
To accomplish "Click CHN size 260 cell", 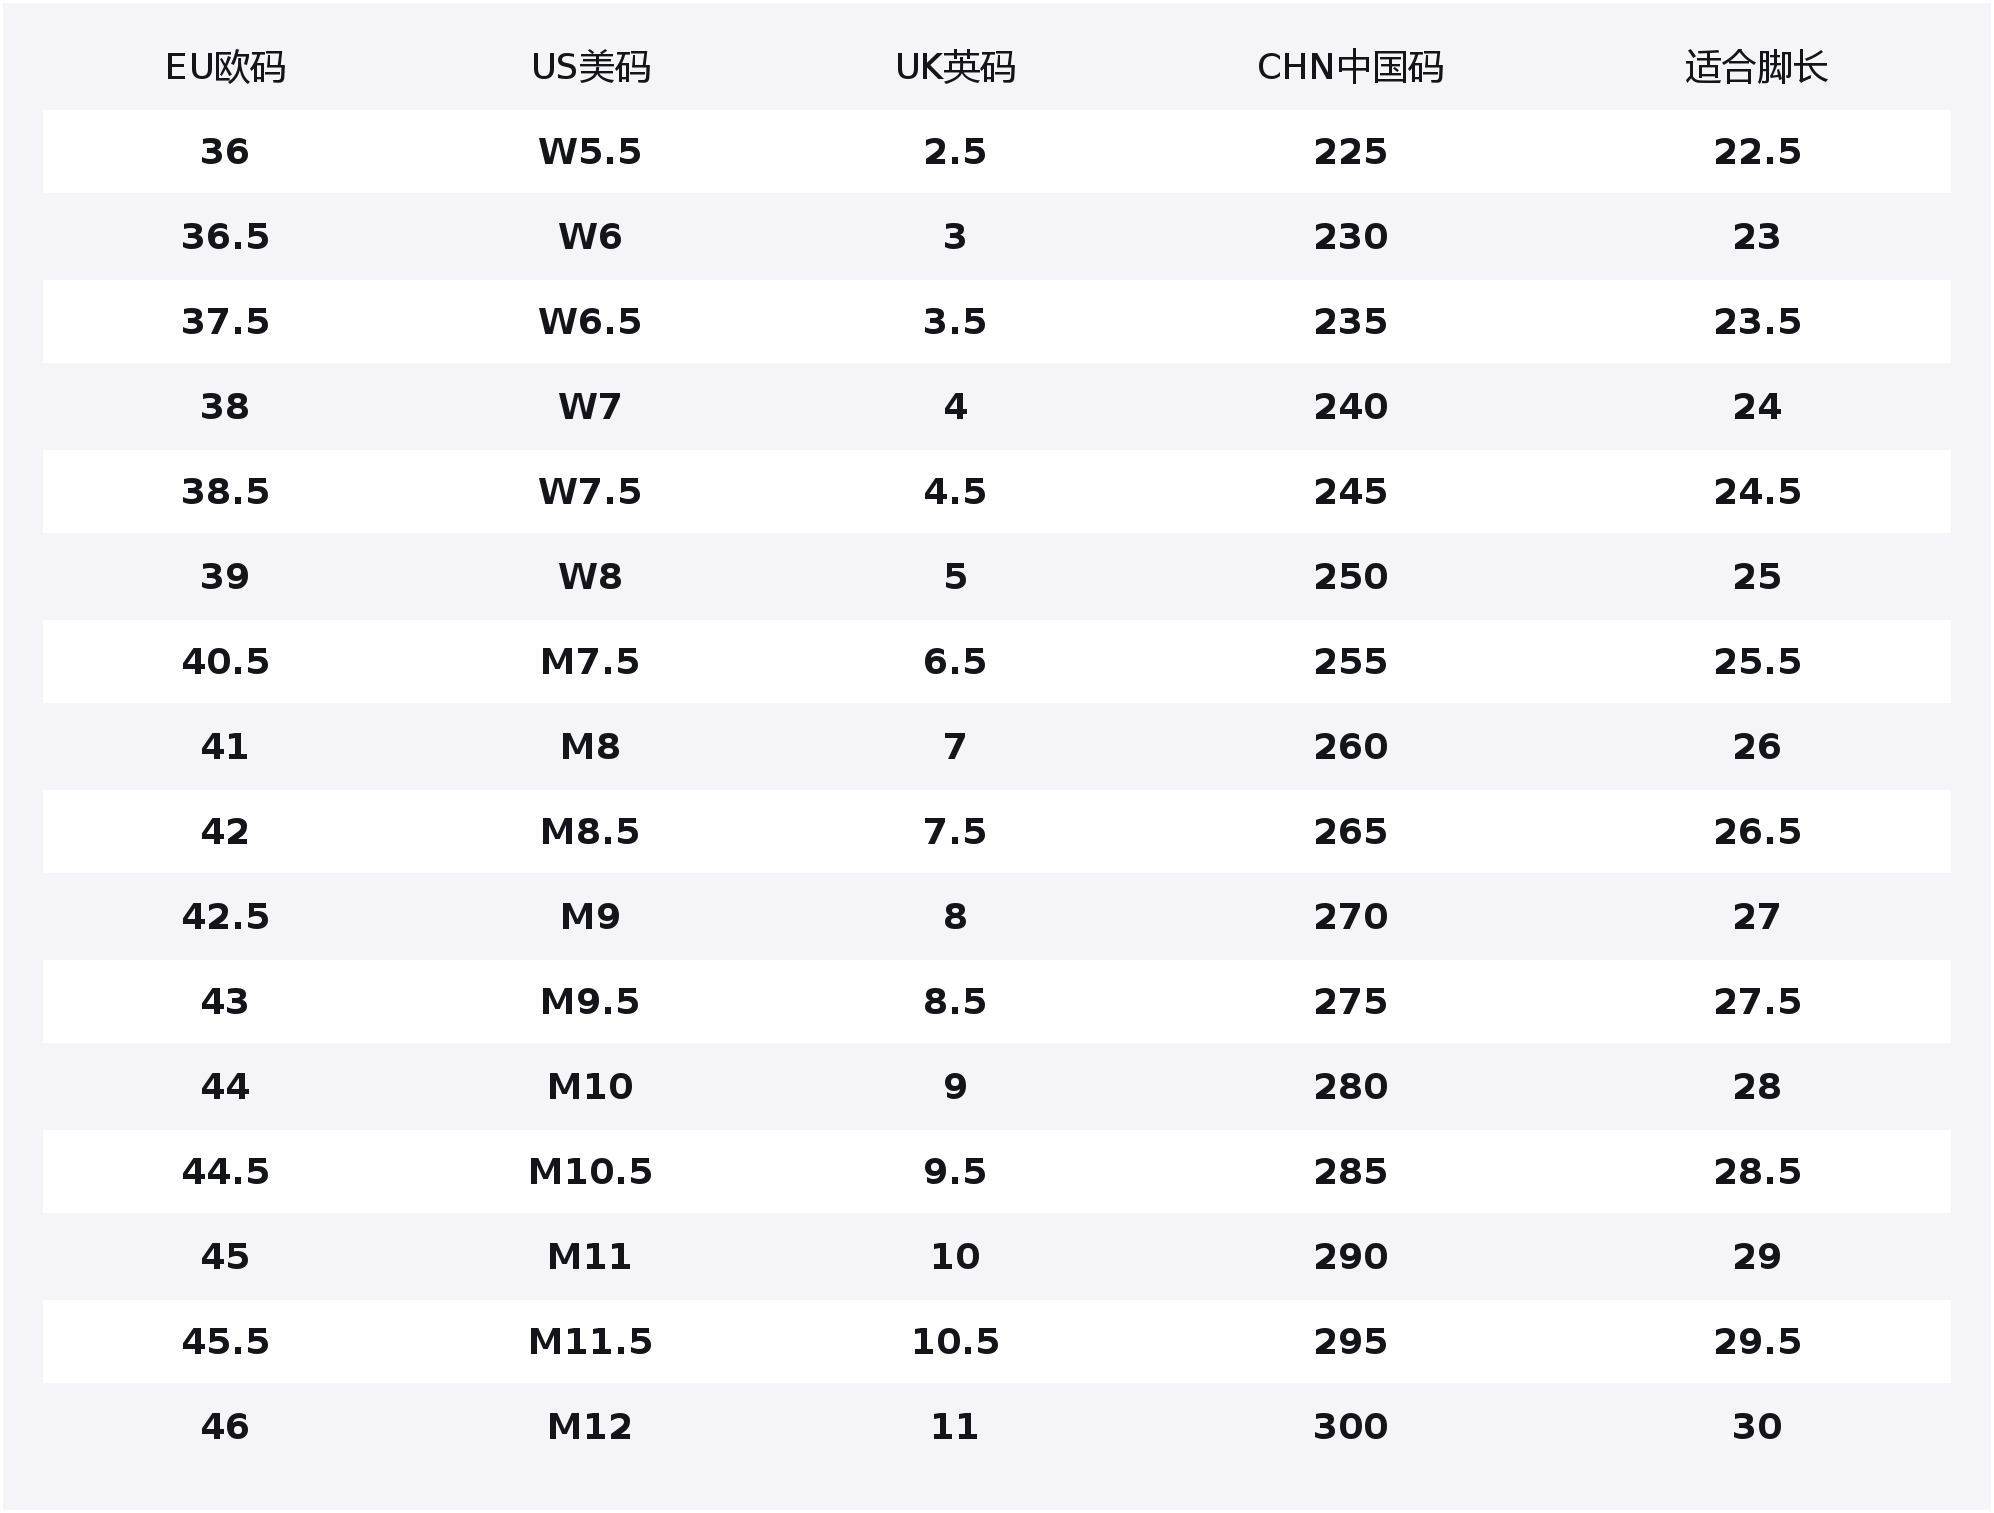I will tap(1350, 747).
